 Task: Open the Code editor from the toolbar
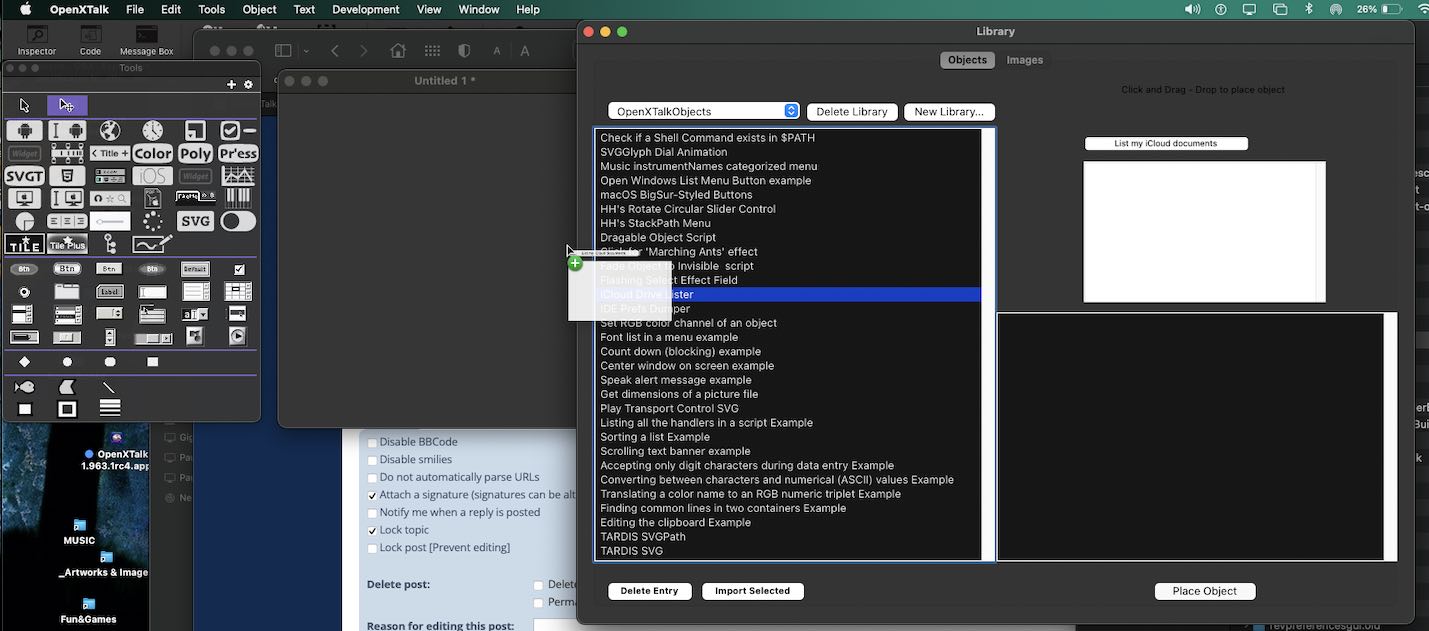90,41
